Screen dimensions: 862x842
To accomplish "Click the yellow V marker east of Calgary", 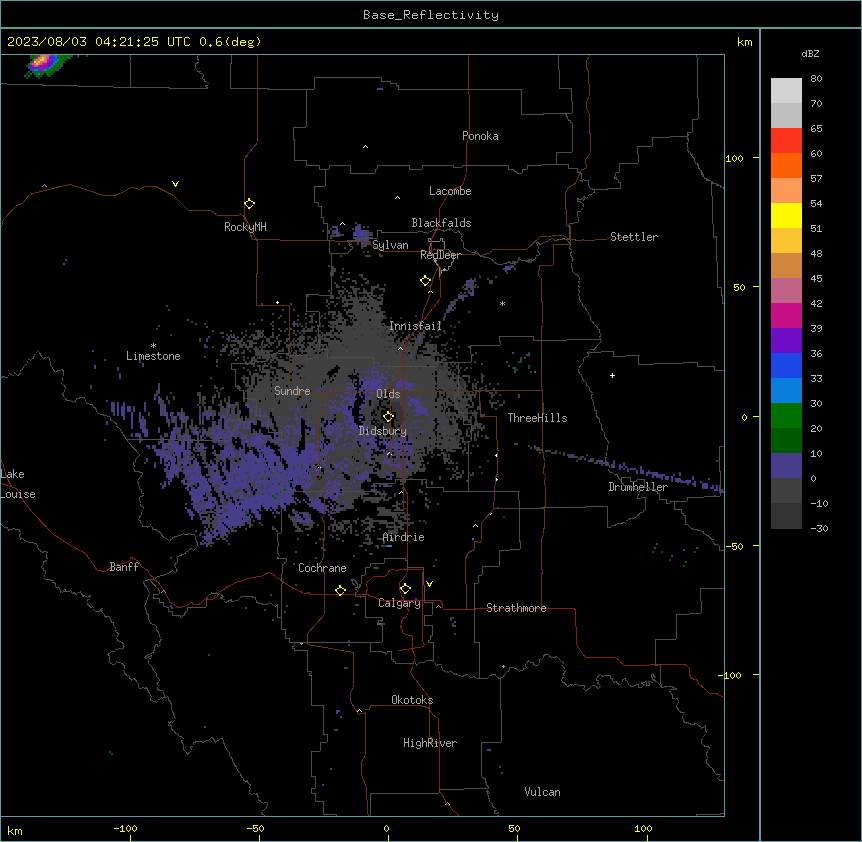I will click(429, 584).
